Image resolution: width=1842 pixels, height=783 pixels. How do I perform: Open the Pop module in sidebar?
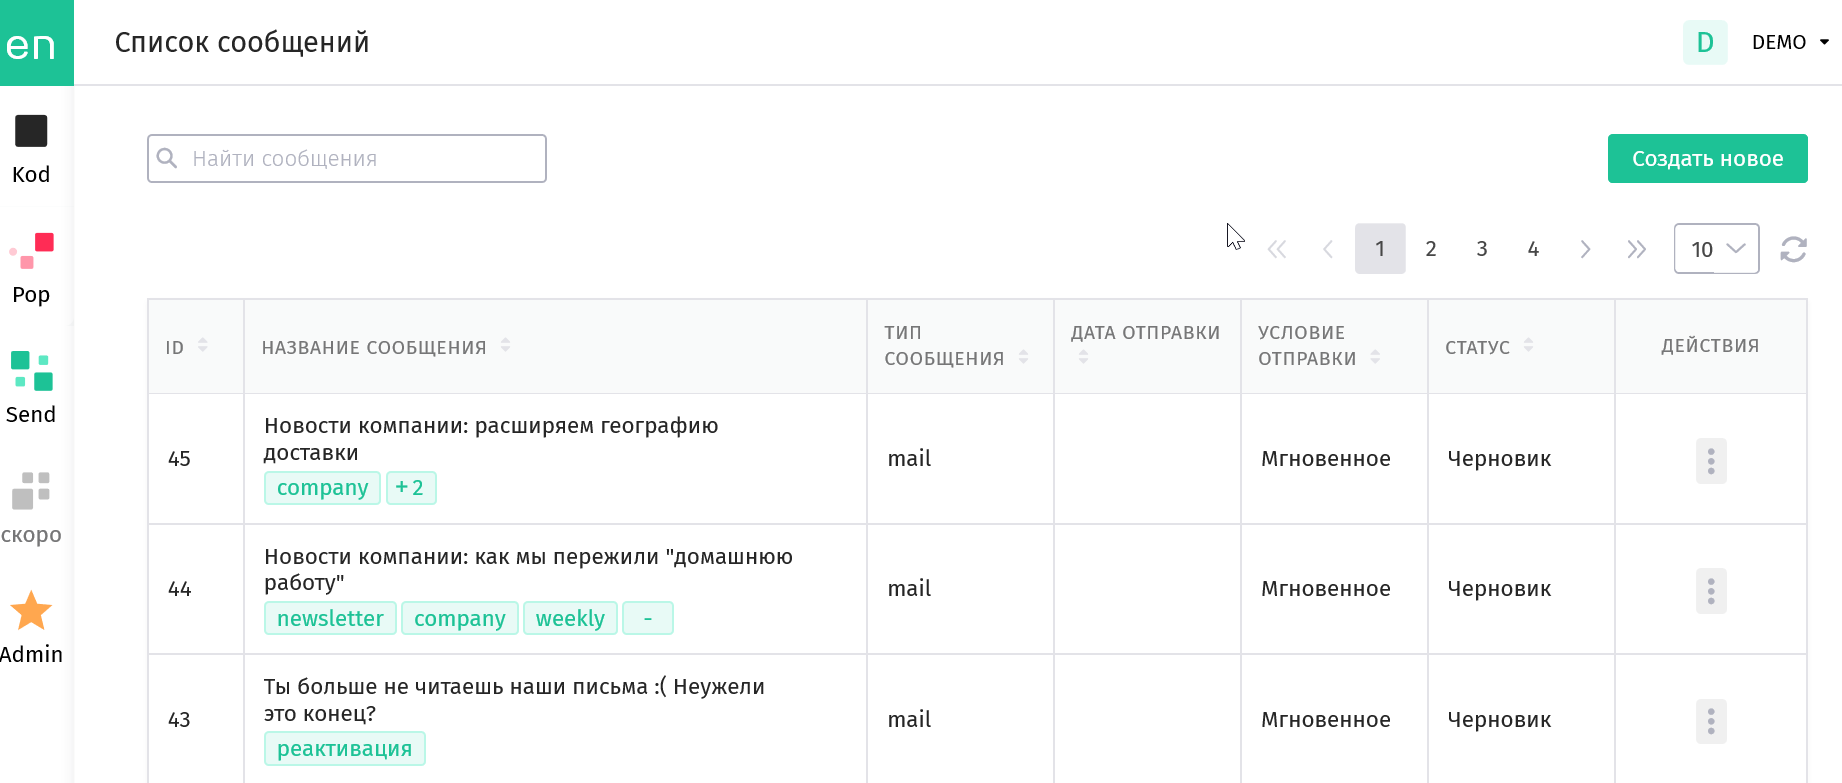coord(31,270)
